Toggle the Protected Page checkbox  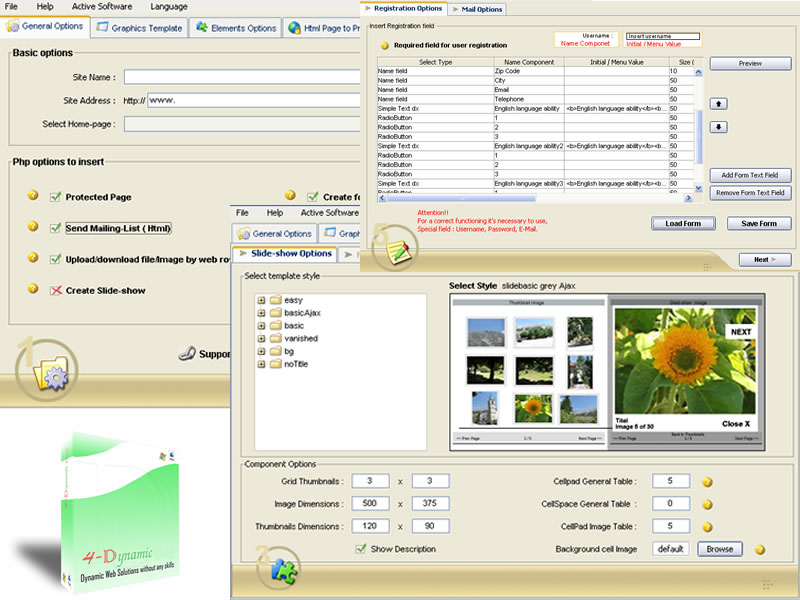pyautogui.click(x=56, y=197)
